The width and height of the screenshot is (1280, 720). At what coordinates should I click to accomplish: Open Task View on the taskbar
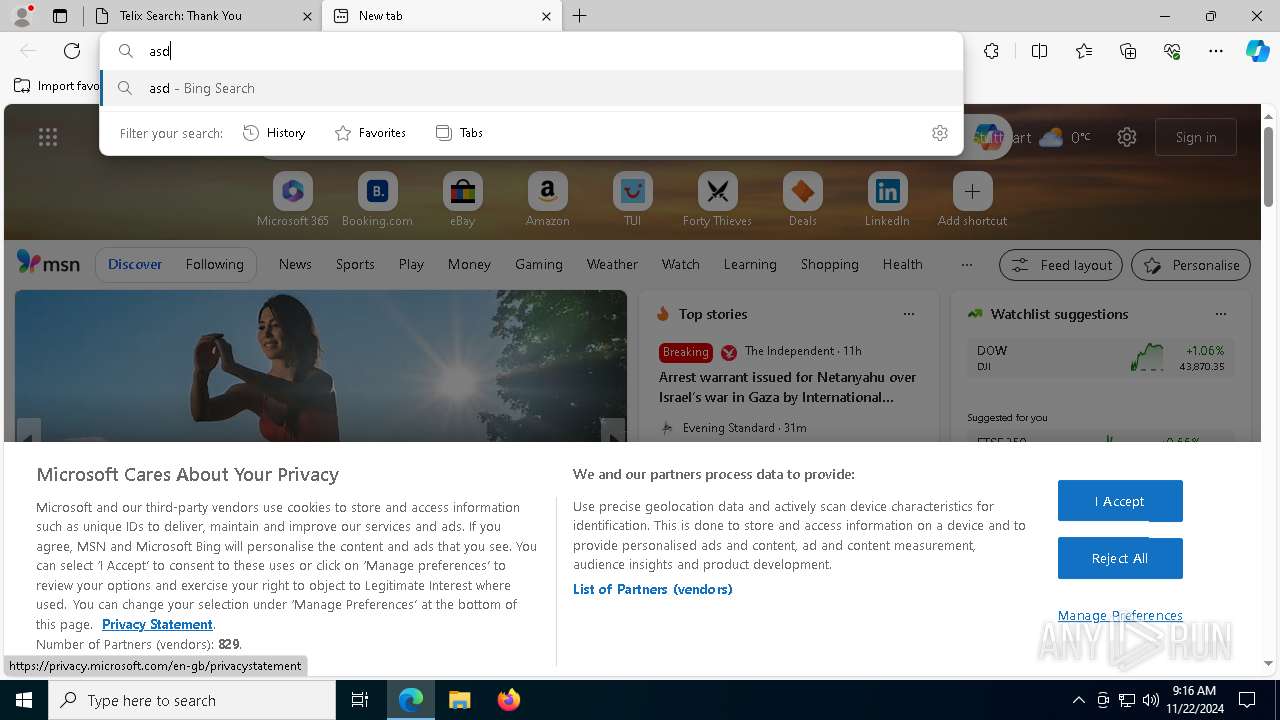coord(360,700)
